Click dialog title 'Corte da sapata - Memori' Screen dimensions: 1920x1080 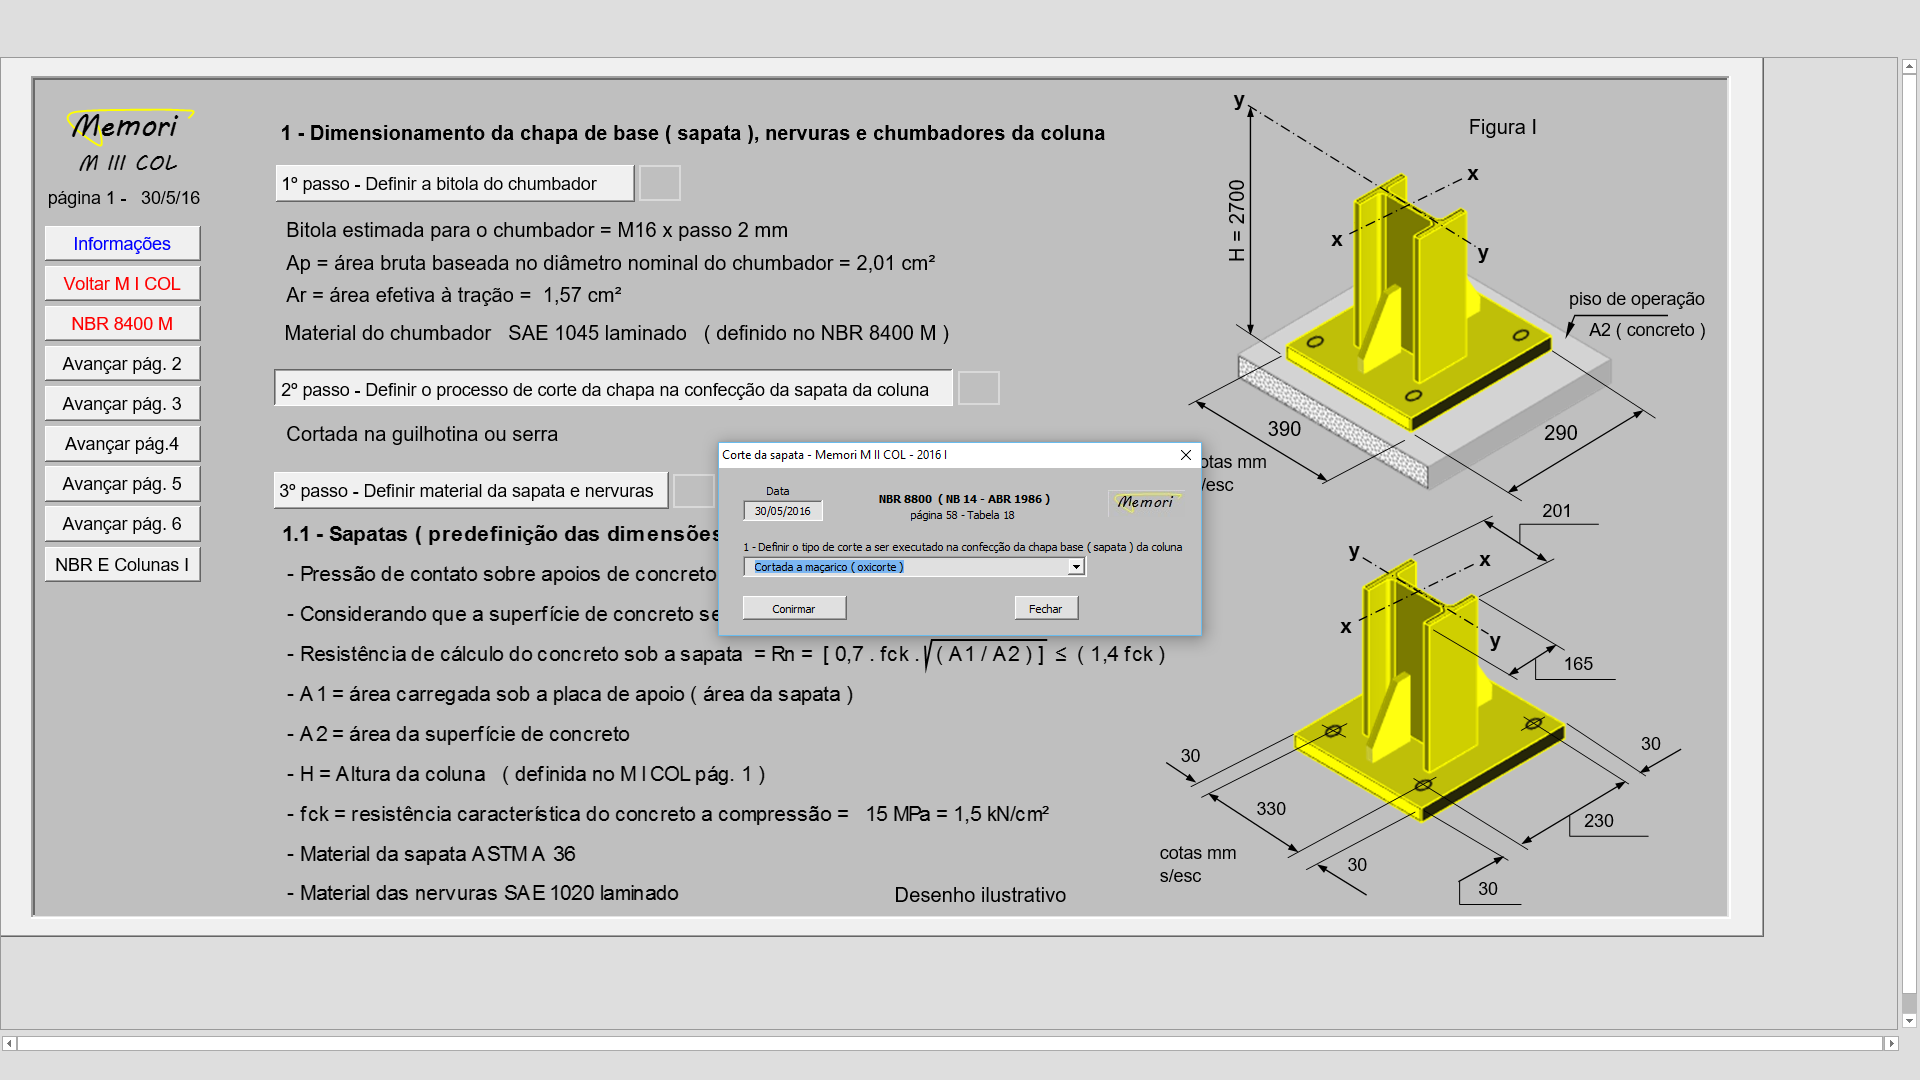pyautogui.click(x=834, y=455)
